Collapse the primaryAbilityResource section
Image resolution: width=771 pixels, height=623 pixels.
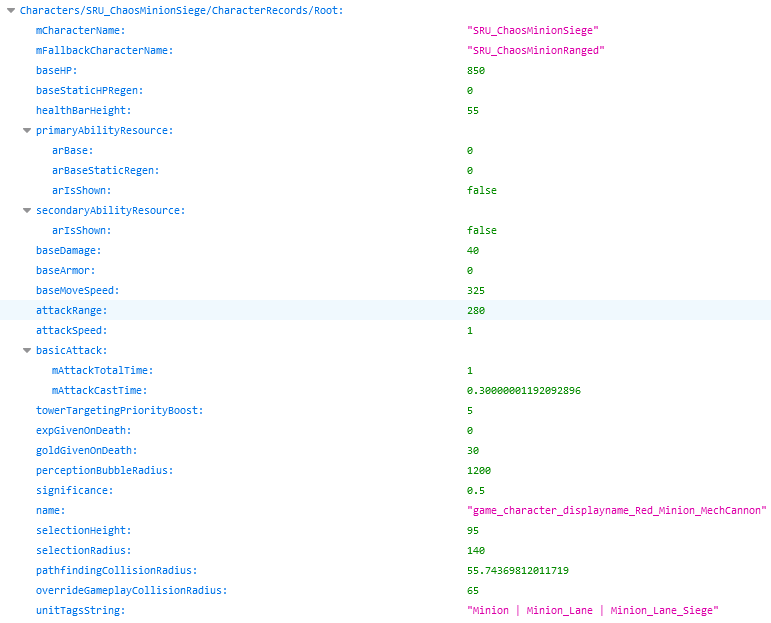click(27, 130)
